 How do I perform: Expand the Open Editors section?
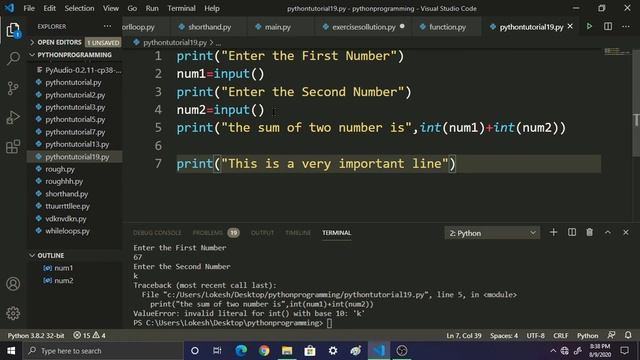[75, 42]
